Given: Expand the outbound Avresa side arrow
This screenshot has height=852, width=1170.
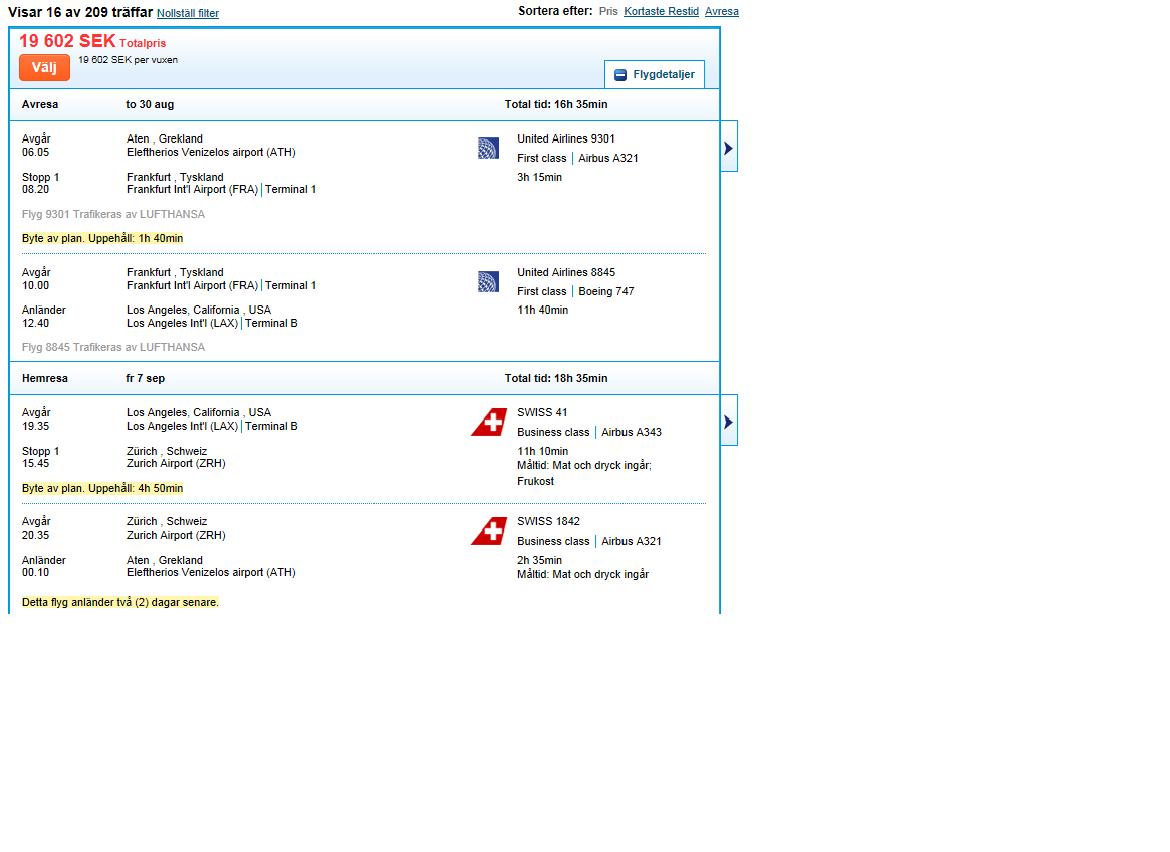Looking at the screenshot, I should [728, 148].
